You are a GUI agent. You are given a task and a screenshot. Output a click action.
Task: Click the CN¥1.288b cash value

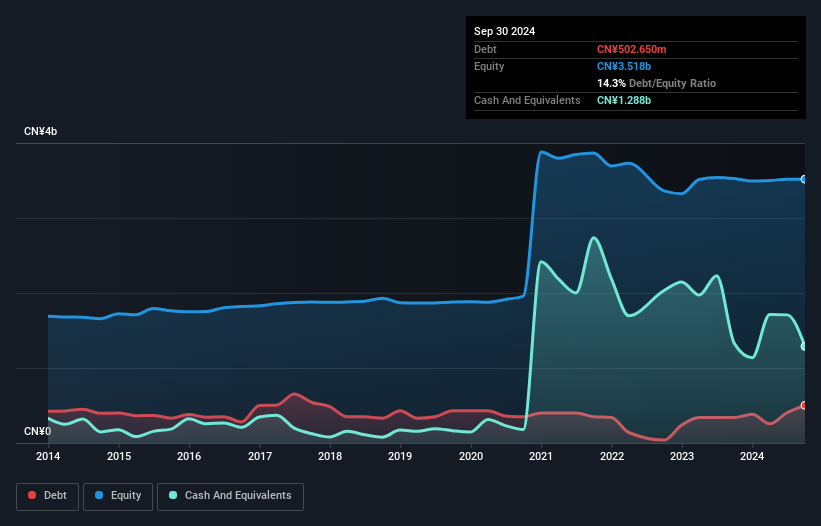click(x=624, y=100)
